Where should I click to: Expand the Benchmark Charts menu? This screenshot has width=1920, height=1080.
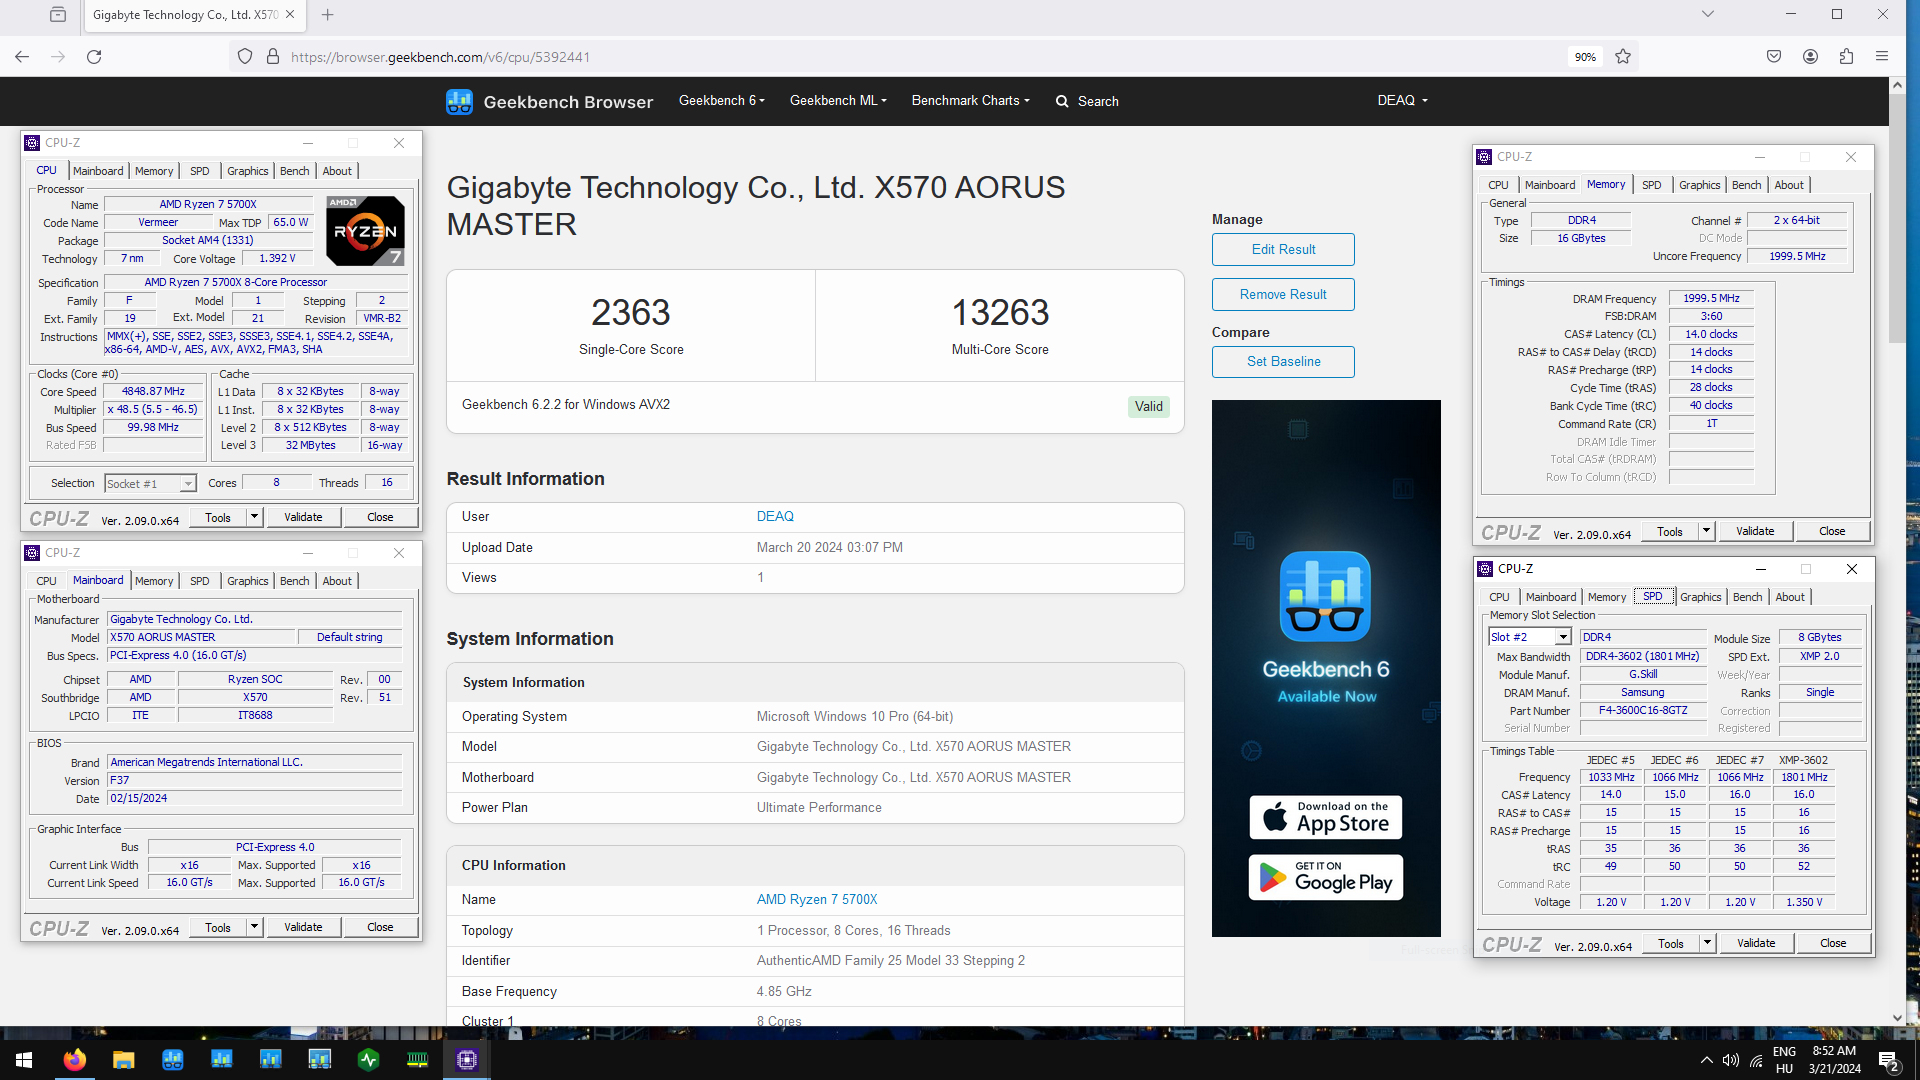click(x=970, y=101)
